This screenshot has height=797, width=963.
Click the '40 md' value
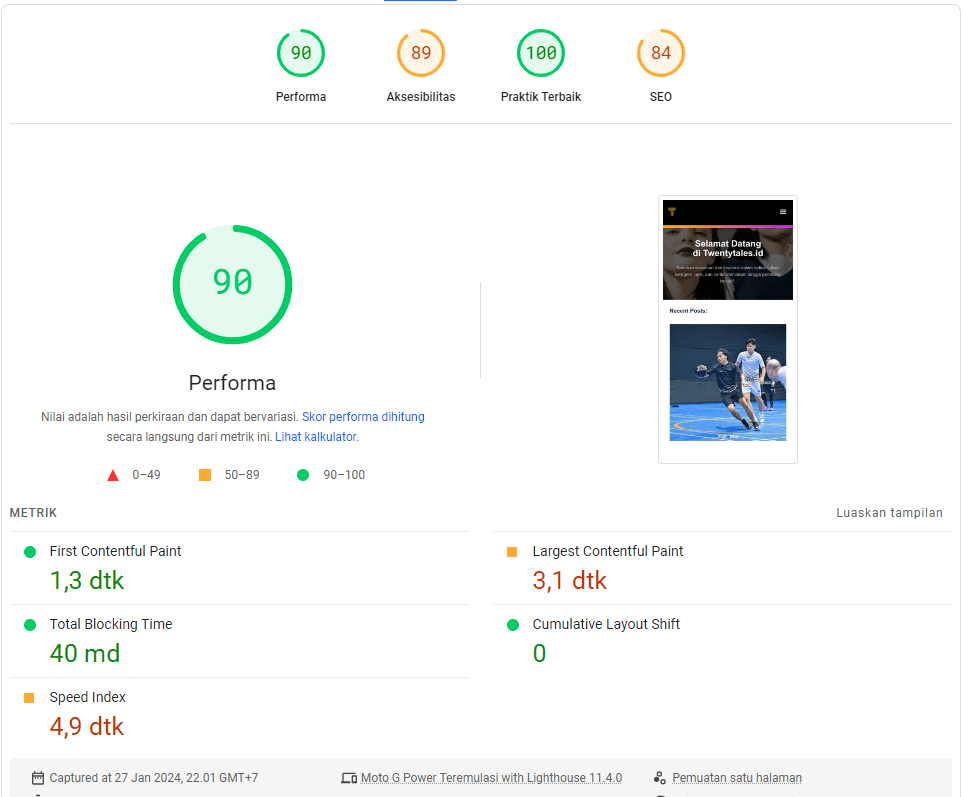point(85,653)
